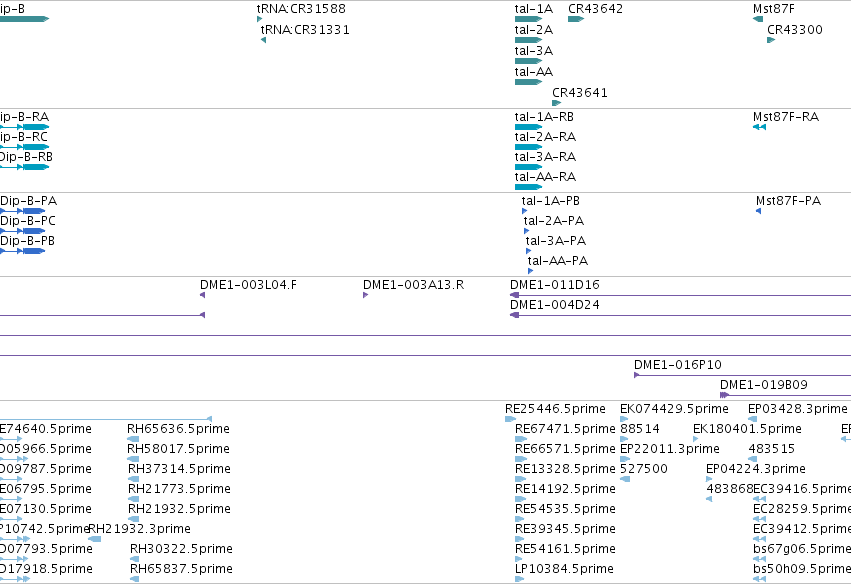The image size is (851, 584).
Task: Click the tal-2A gene label
Action: pyautogui.click(x=534, y=30)
